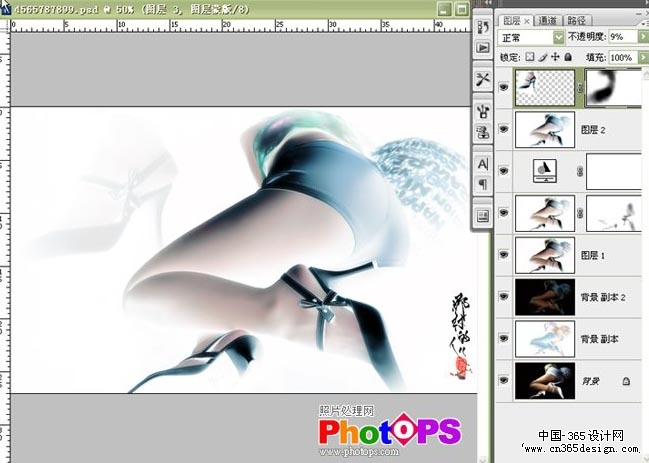This screenshot has width=649, height=463.
Task: Open the Actions panel play icon
Action: coord(483,48)
